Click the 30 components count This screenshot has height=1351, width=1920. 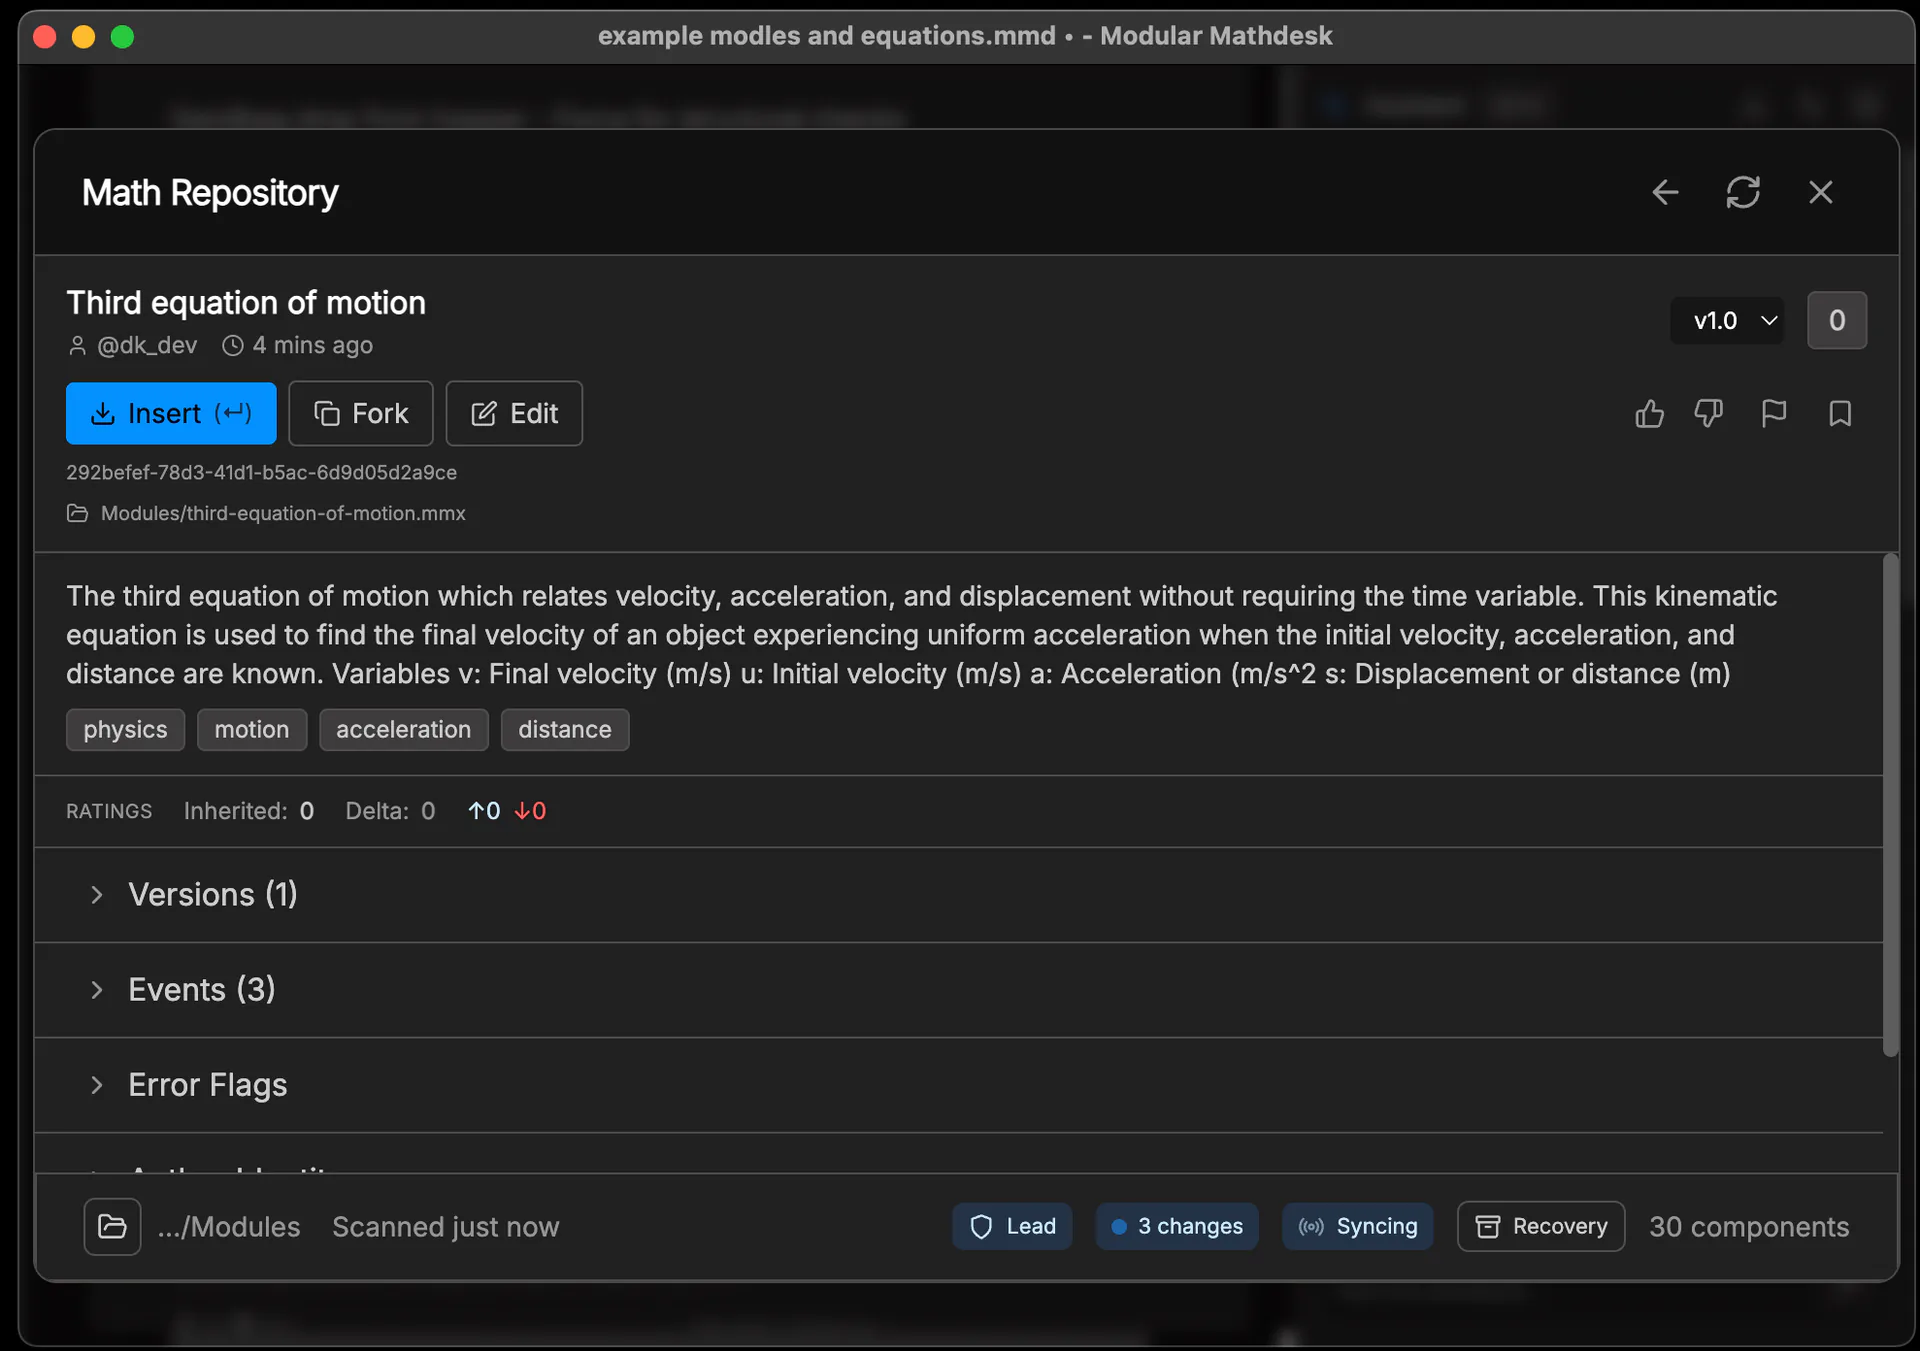pyautogui.click(x=1749, y=1227)
